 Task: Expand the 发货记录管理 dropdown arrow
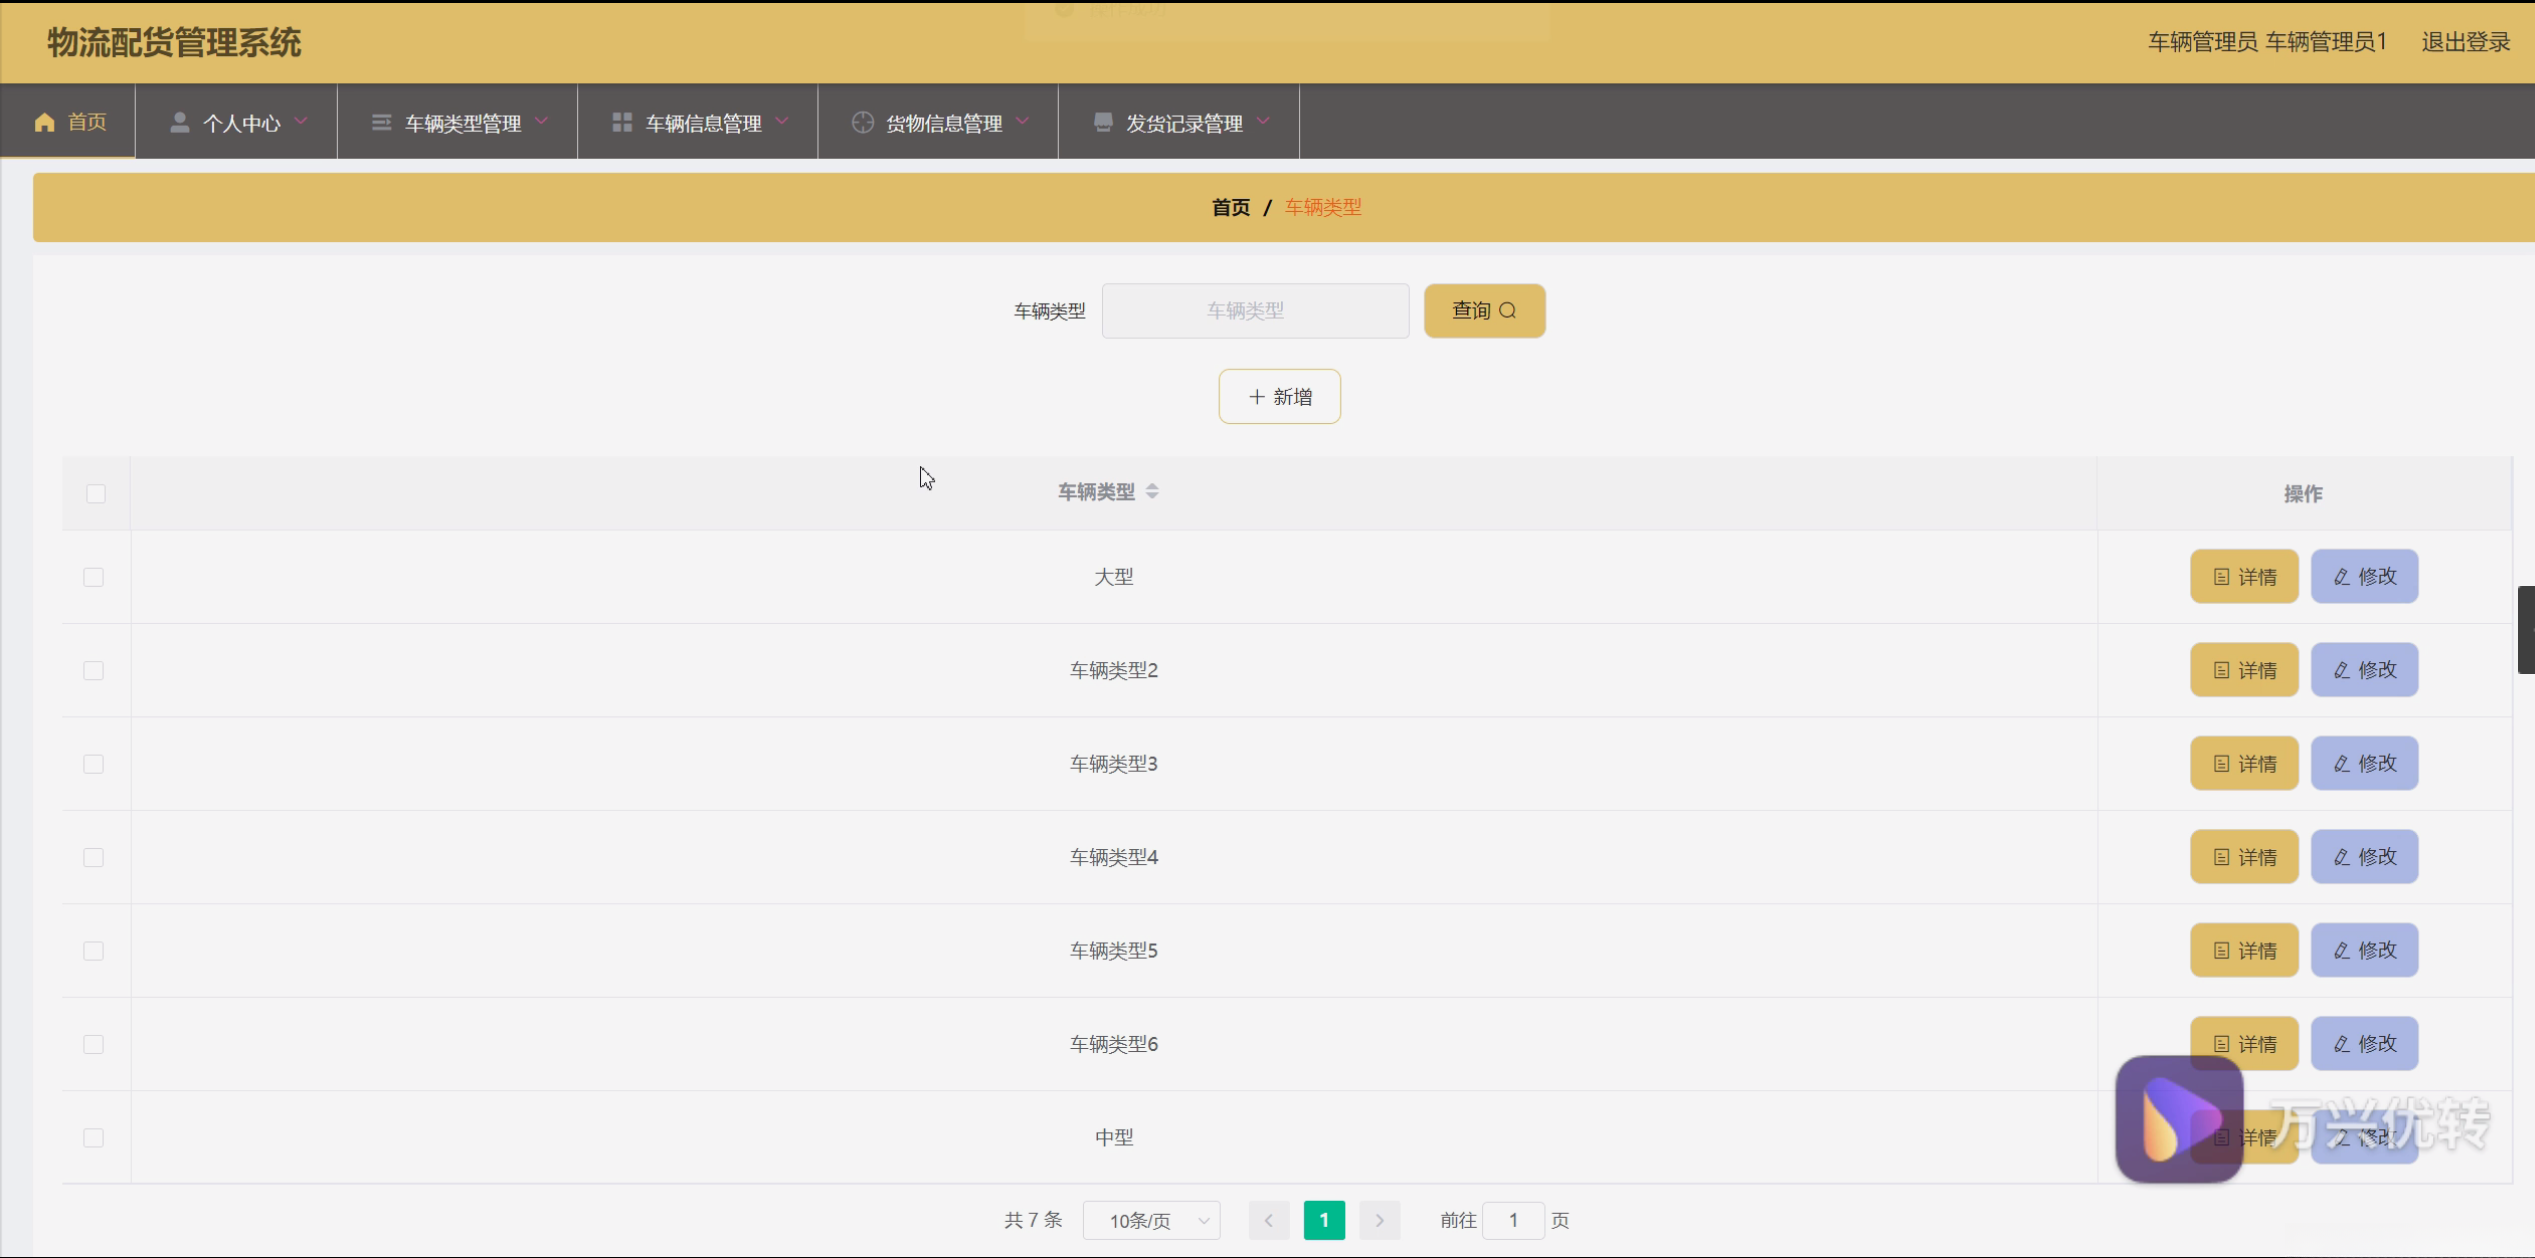(1263, 121)
